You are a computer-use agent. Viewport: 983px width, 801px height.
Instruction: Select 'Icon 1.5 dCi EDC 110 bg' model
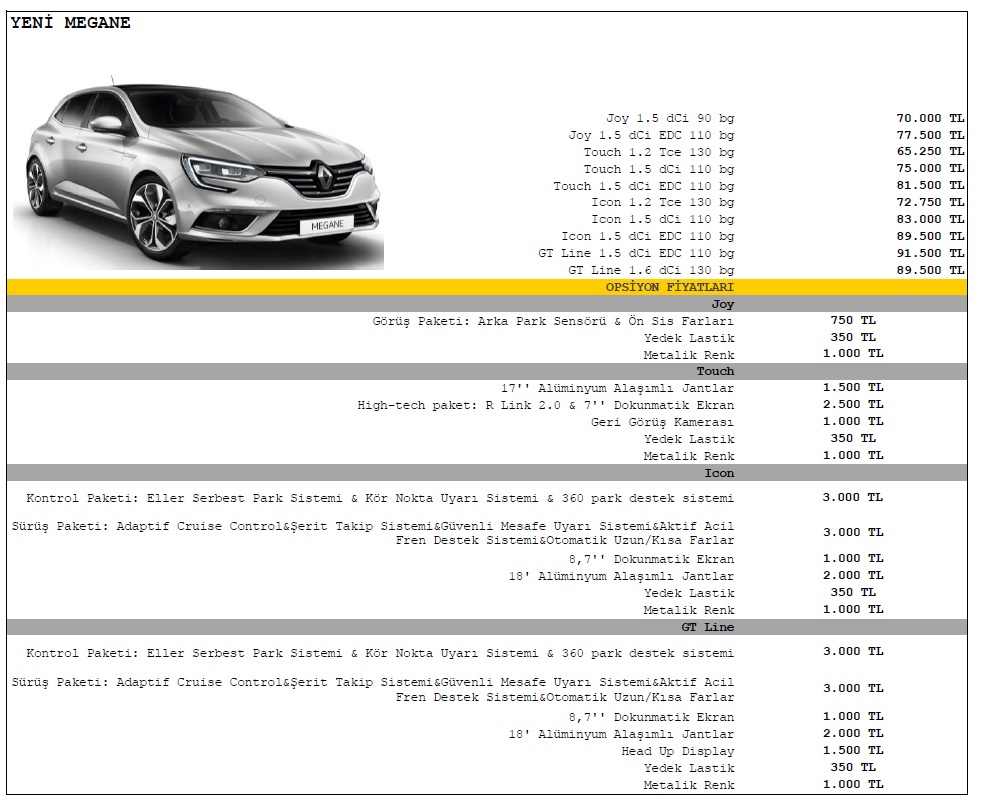pyautogui.click(x=648, y=236)
